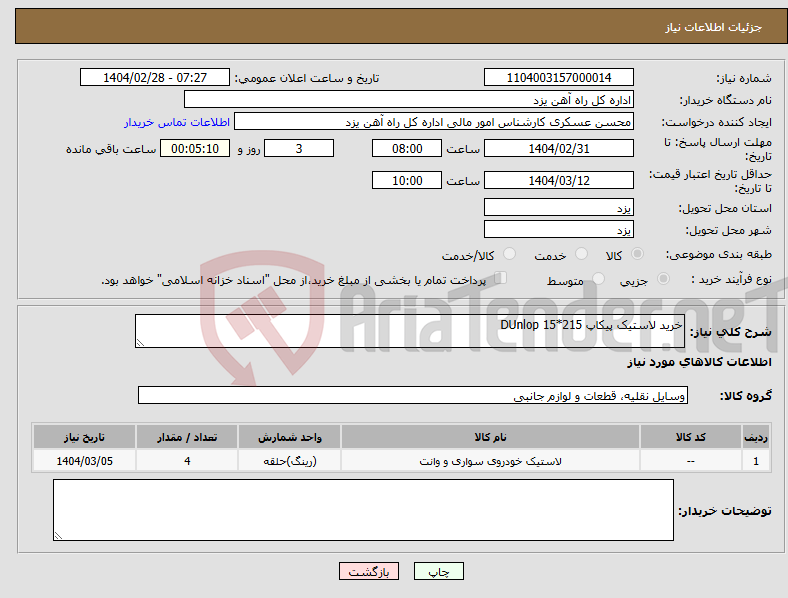788x598 pixels.
Task: Toggle the اسناد خزانه اسلامی payment checkbox
Action: 501,278
